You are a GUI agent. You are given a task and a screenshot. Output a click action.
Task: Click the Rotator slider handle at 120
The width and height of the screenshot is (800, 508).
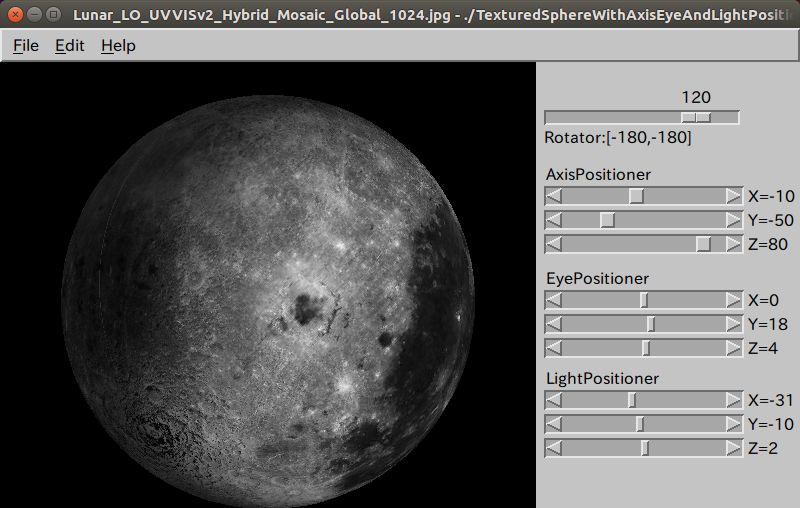click(696, 118)
